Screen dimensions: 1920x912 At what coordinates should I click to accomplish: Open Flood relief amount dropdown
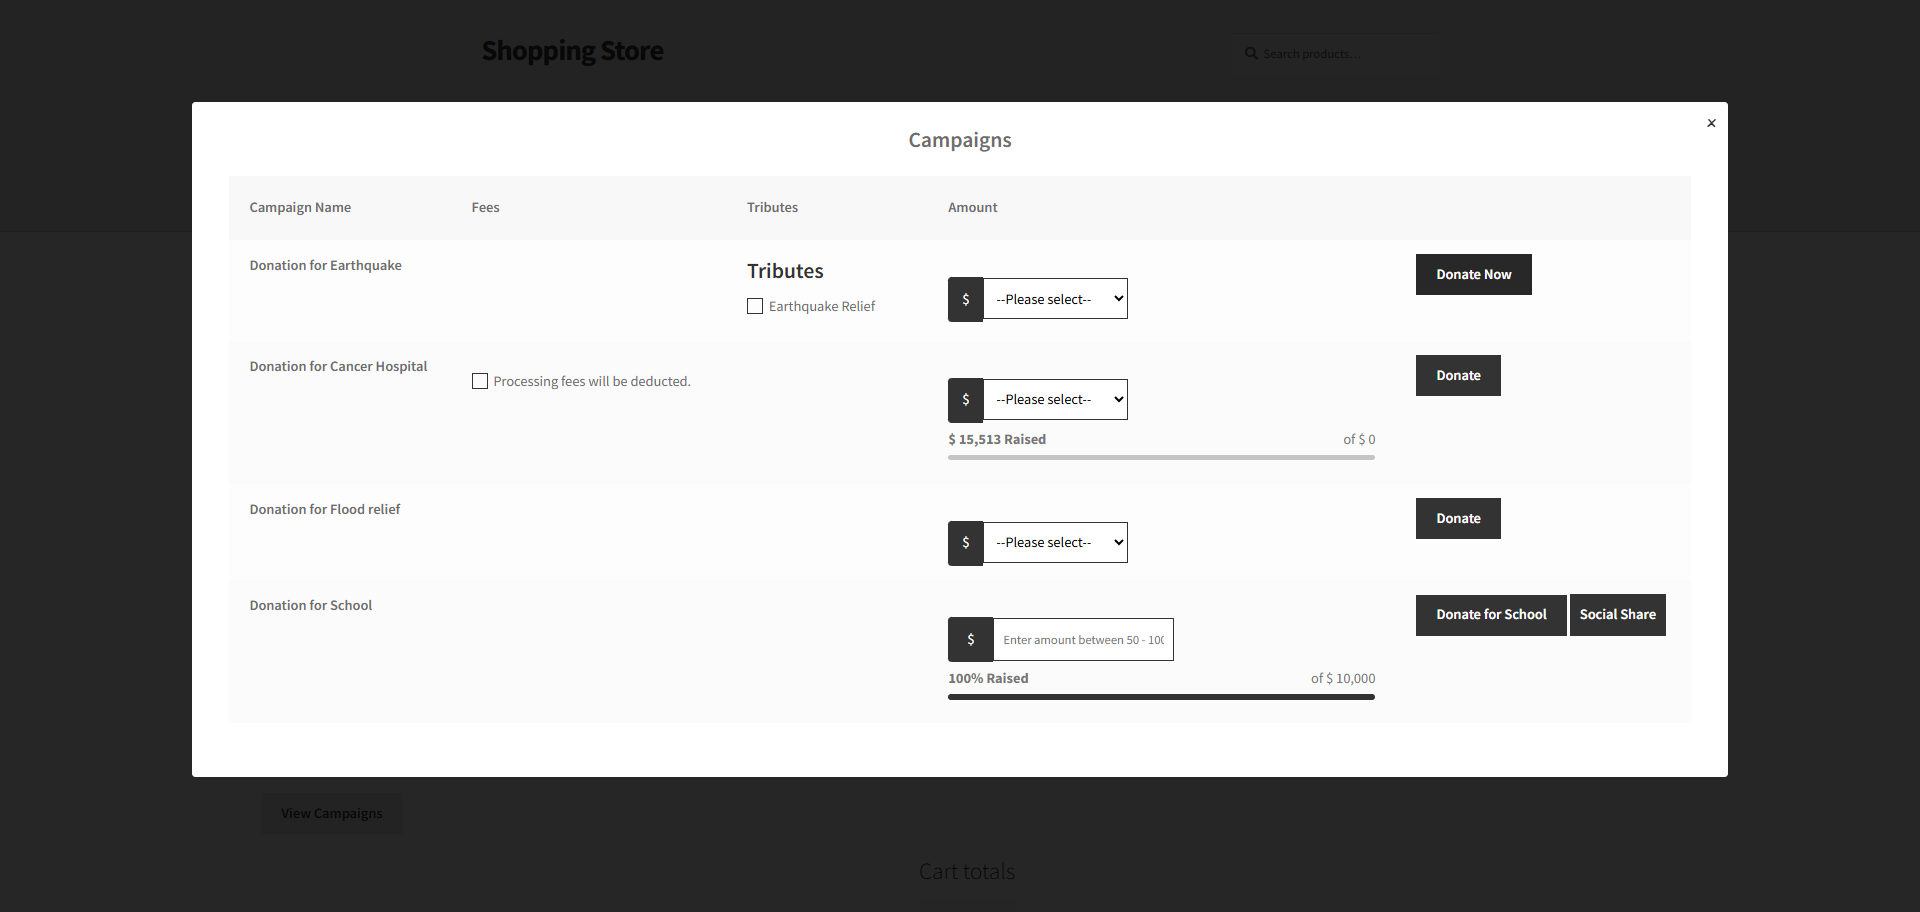(x=1055, y=543)
